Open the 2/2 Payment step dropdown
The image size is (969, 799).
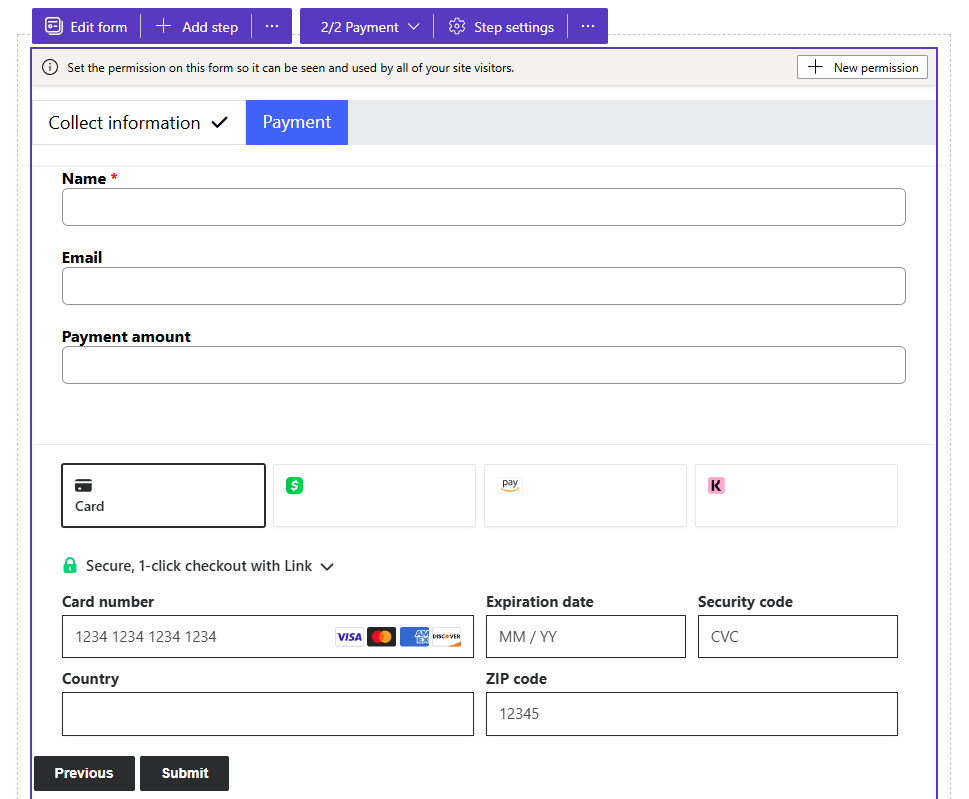click(x=370, y=27)
